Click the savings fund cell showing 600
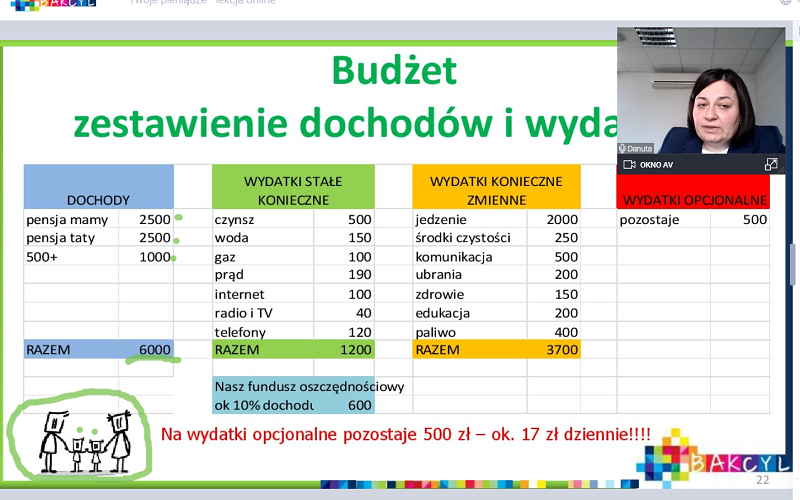Viewport: 800px width, 500px height. tap(358, 405)
